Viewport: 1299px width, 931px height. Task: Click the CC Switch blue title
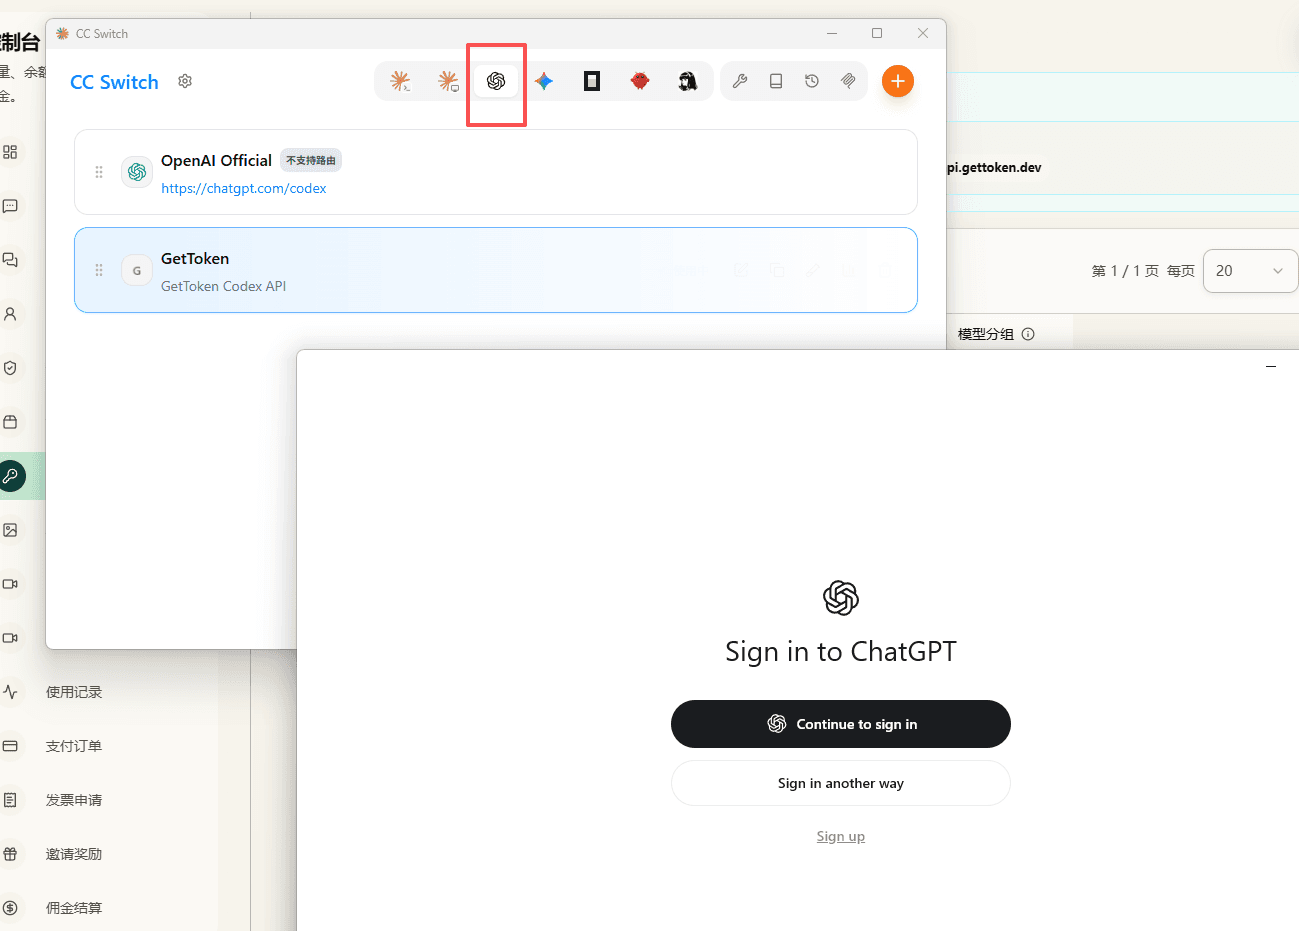(114, 82)
